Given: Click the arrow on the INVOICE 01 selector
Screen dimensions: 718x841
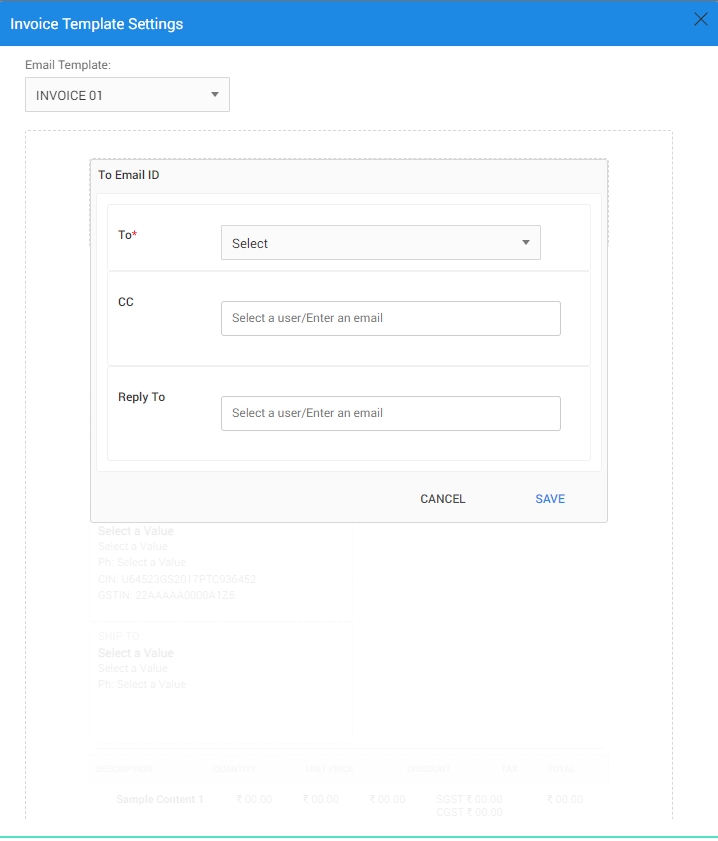Looking at the screenshot, I should tap(214, 95).
